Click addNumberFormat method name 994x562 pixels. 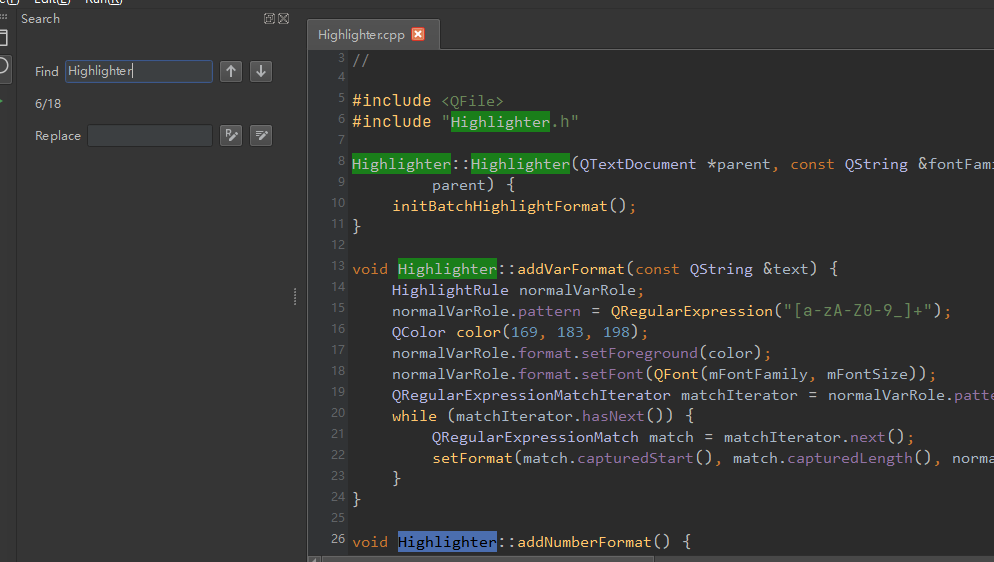pos(584,542)
